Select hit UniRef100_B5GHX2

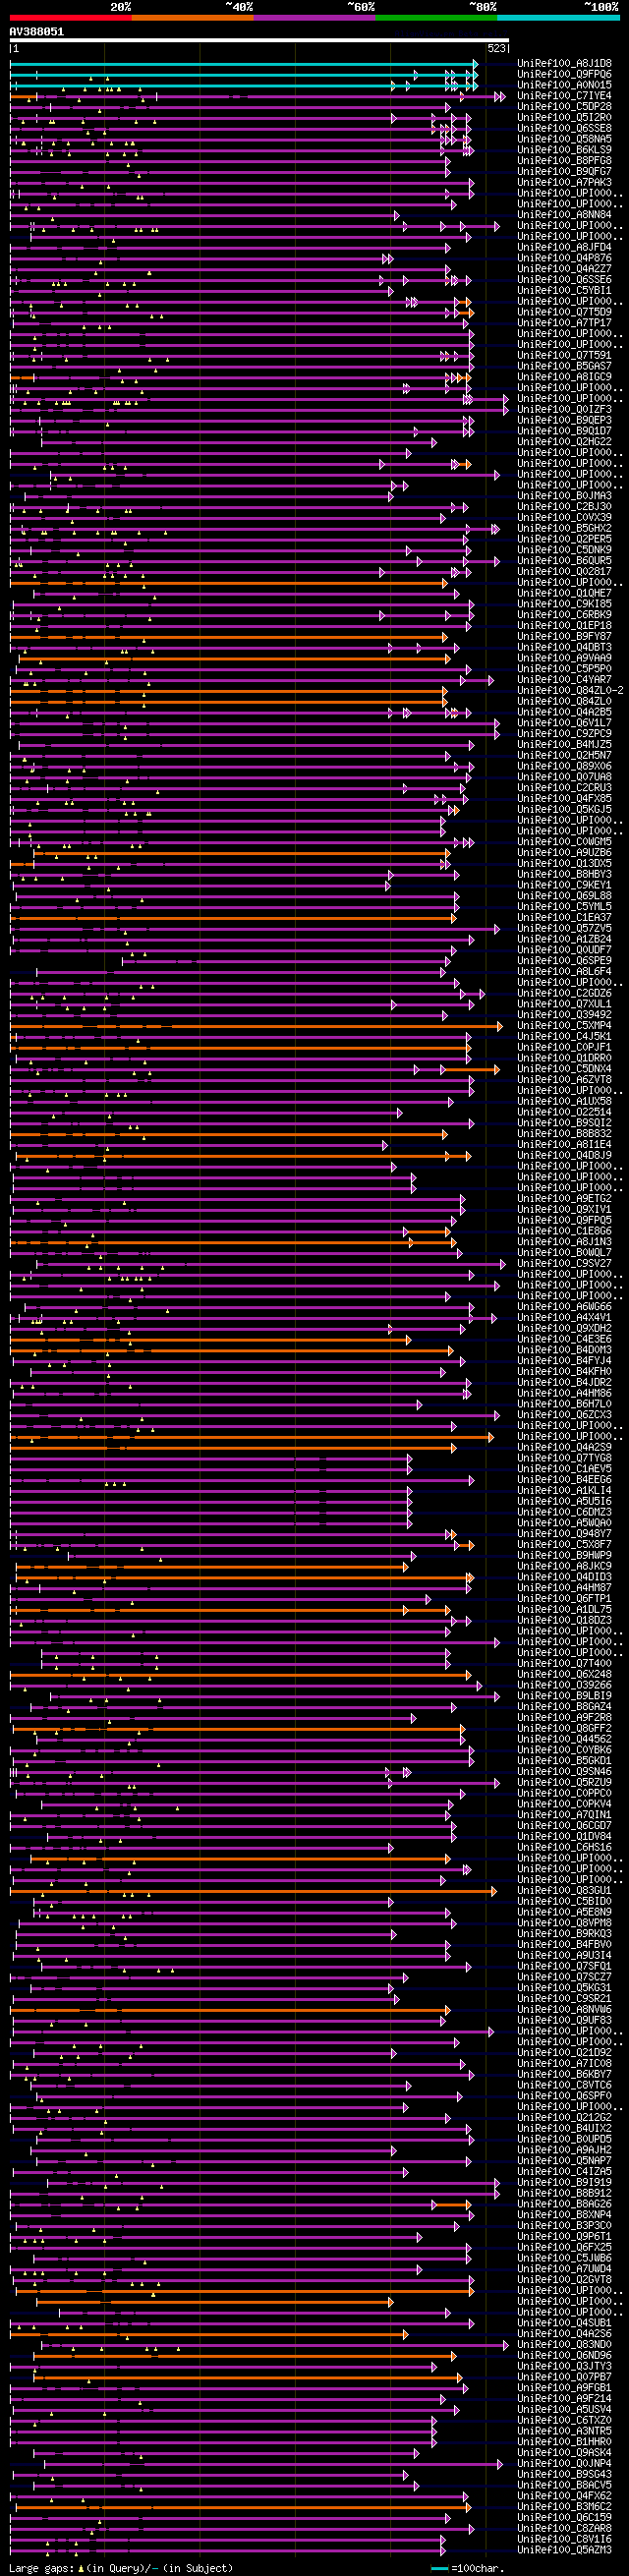click(564, 528)
